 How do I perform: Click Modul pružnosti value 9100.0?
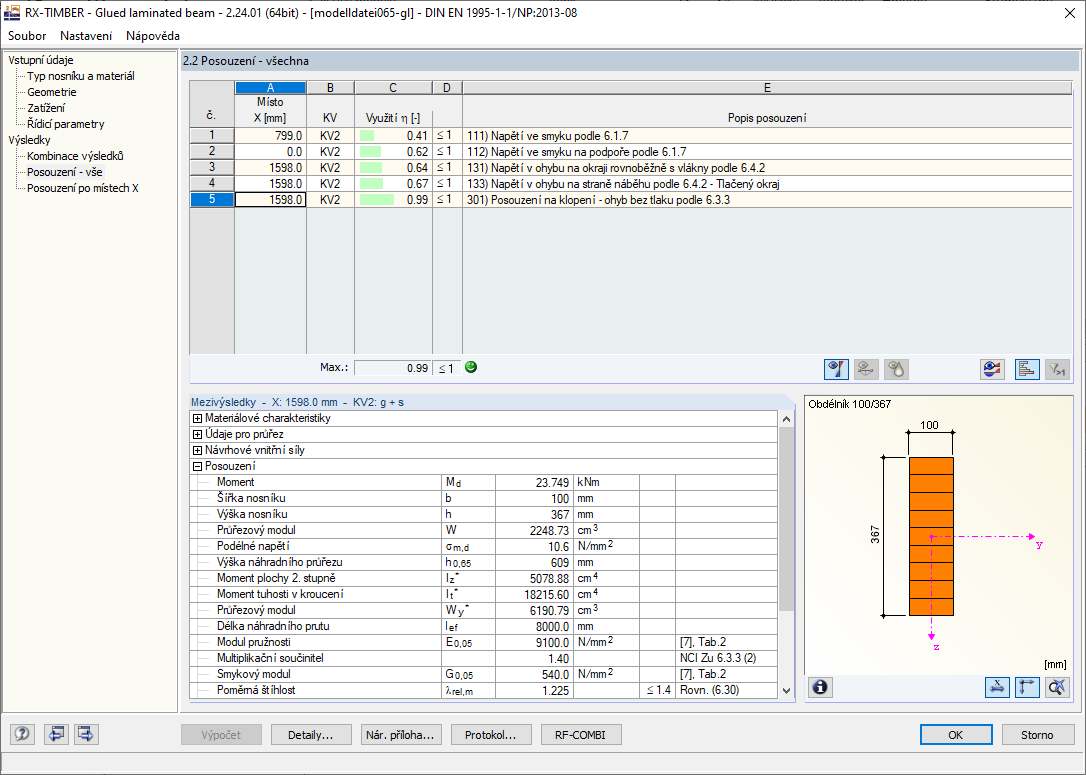(x=535, y=642)
